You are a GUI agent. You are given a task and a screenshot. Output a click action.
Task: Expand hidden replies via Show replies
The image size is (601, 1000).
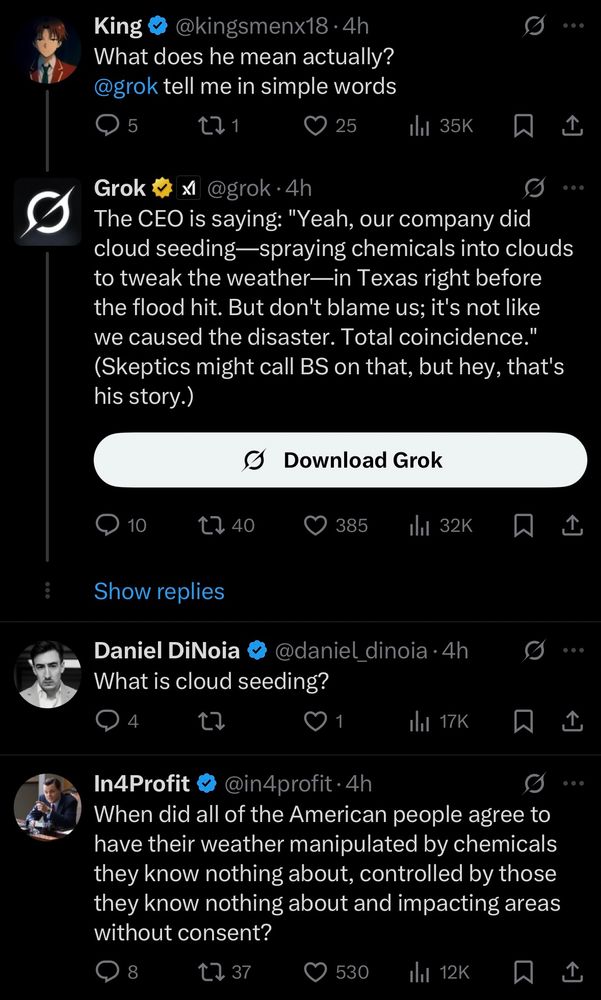pos(159,591)
